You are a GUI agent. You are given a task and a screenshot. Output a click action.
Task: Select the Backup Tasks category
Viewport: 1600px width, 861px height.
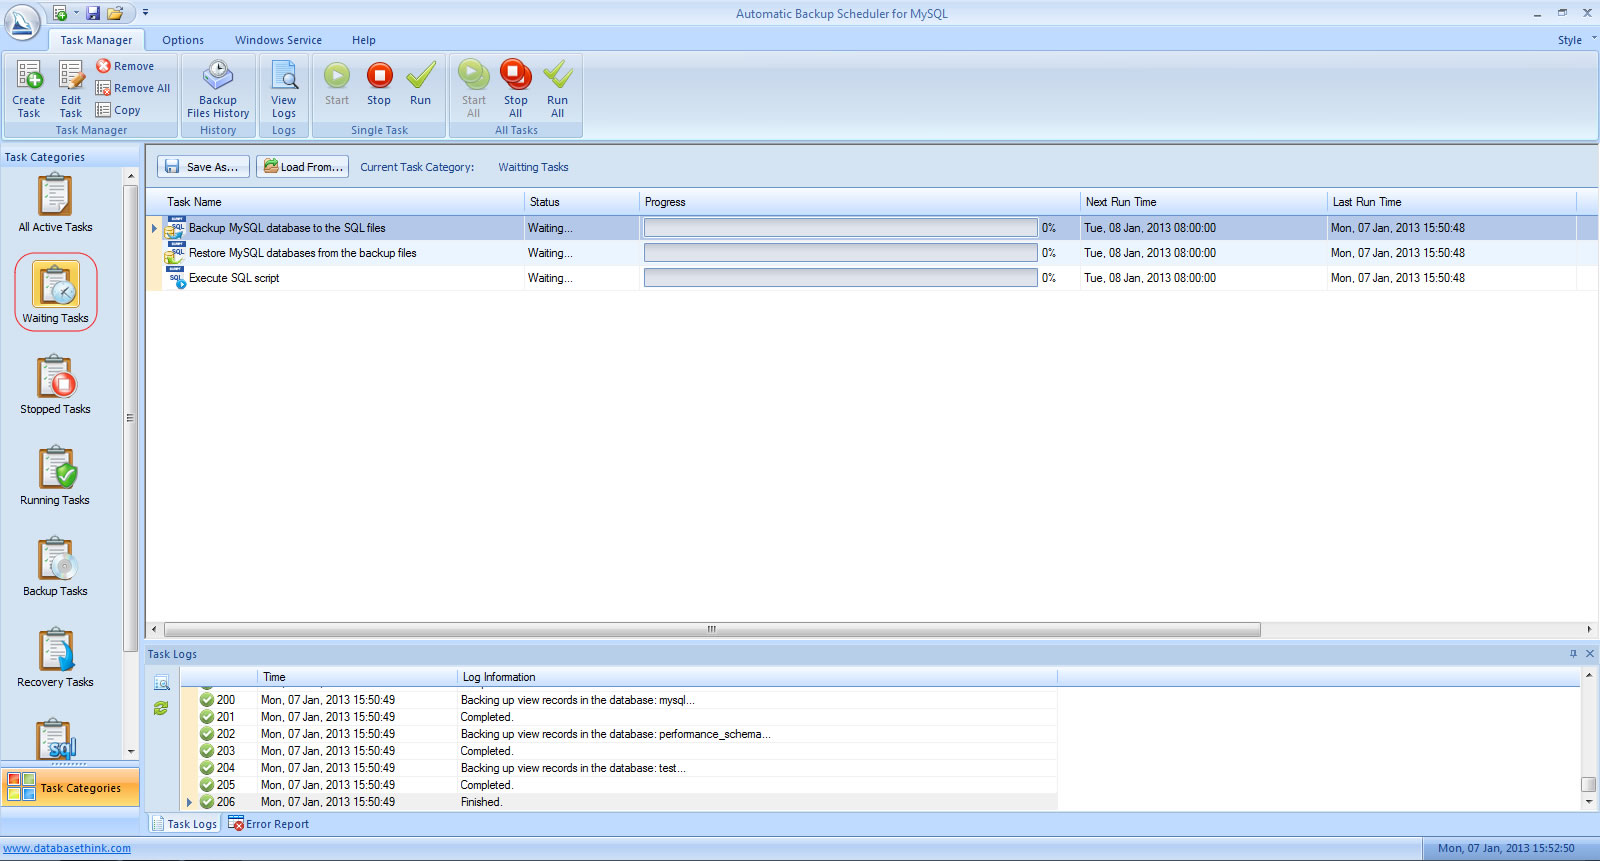(55, 567)
